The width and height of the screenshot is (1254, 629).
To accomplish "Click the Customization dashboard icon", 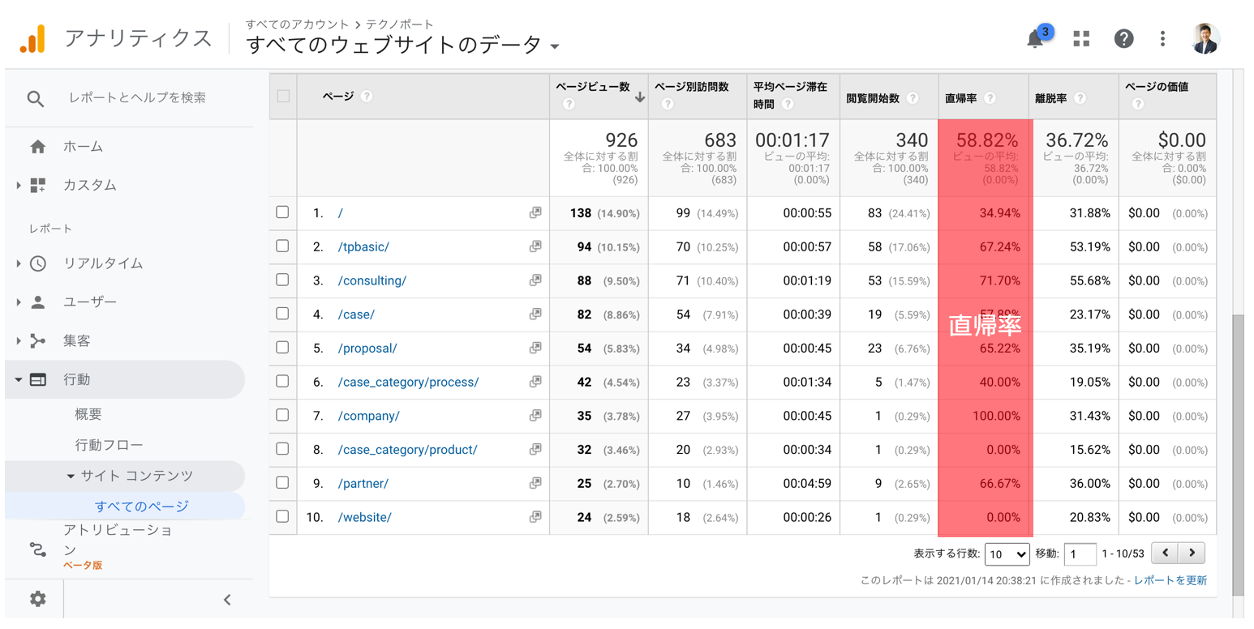I will coord(38,186).
